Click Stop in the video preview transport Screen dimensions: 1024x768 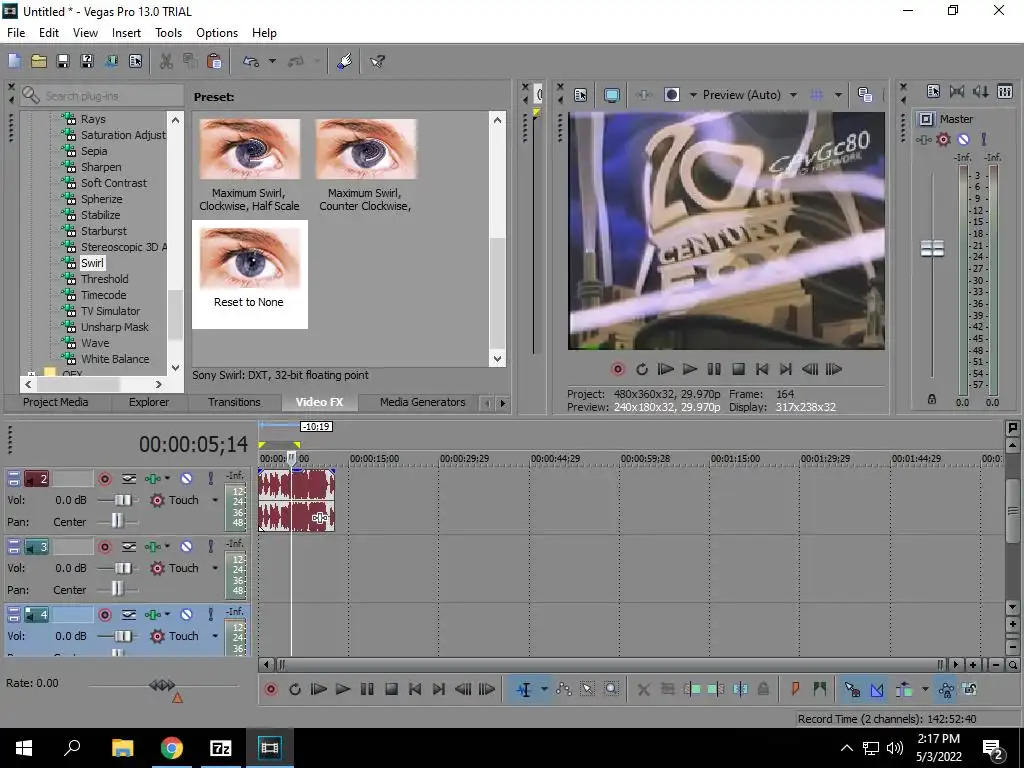pos(738,369)
